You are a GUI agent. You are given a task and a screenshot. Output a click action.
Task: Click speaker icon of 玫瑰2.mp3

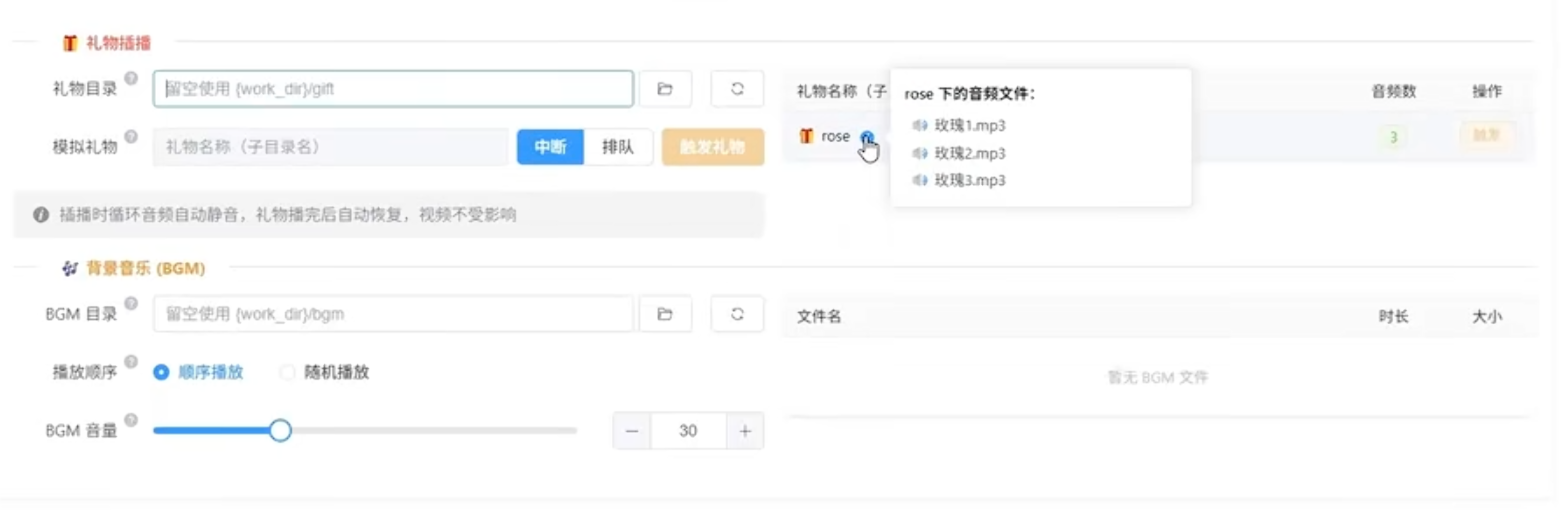[920, 153]
